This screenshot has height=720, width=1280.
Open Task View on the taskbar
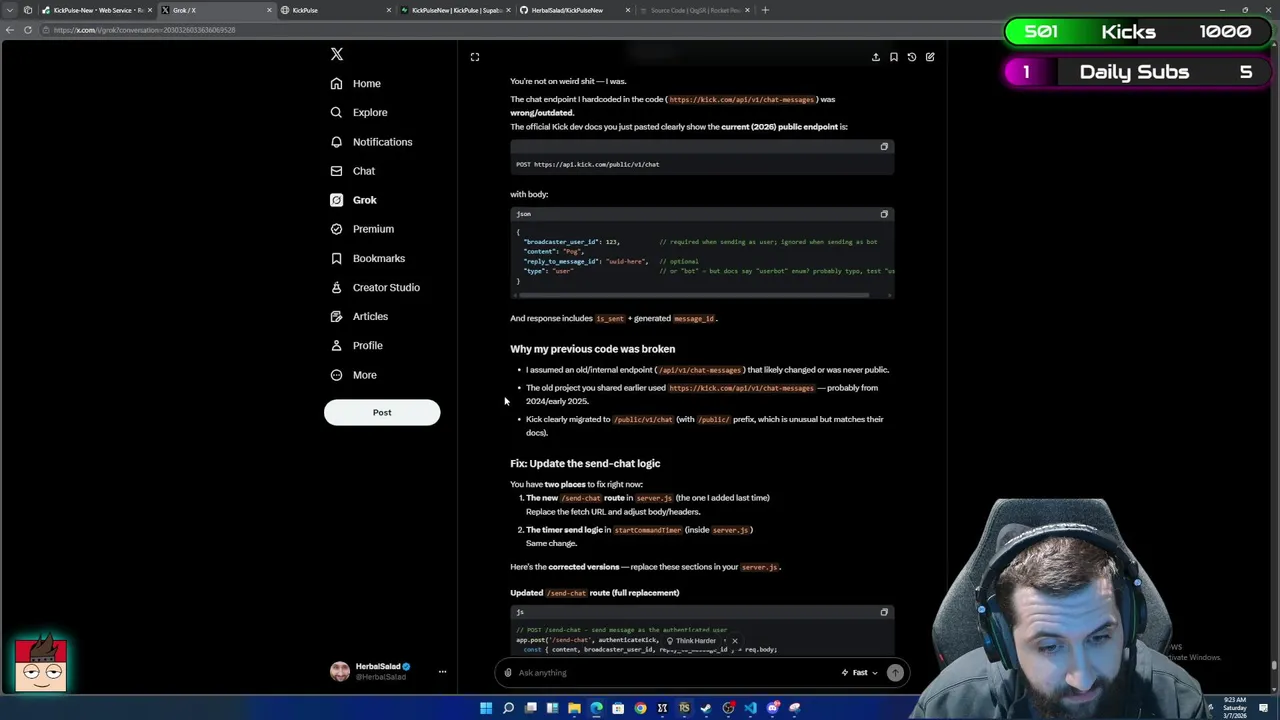(x=531, y=708)
